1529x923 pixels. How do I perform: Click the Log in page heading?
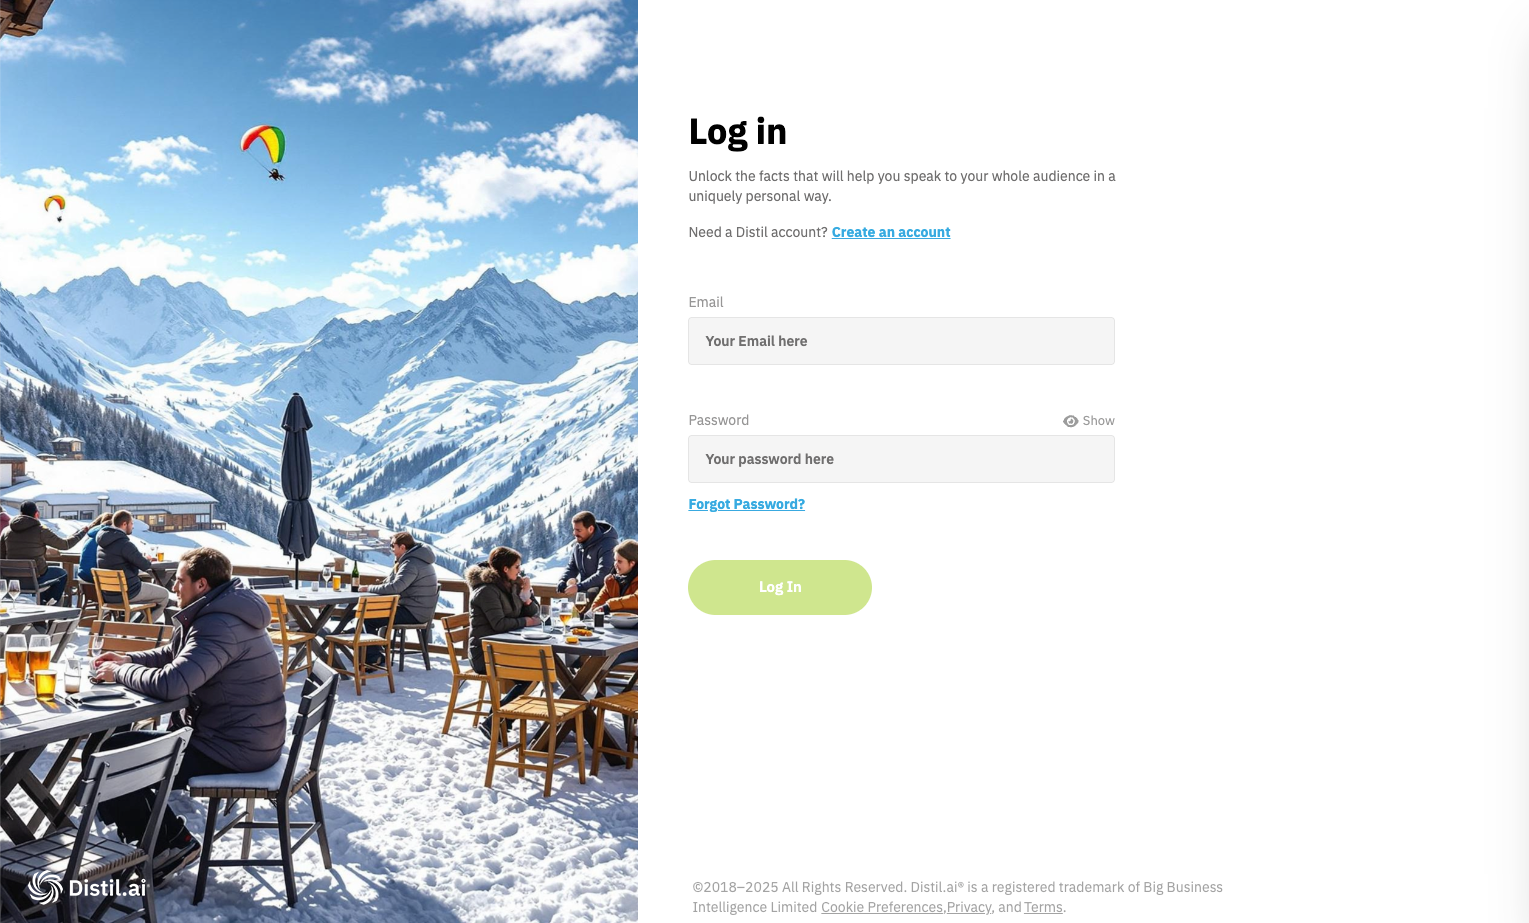[737, 131]
